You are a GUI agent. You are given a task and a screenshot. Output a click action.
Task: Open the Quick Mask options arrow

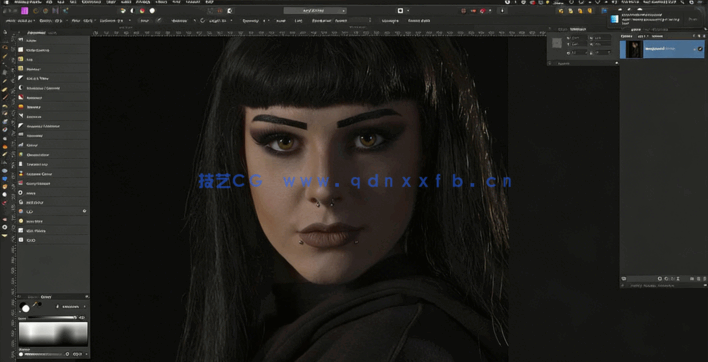409,10
